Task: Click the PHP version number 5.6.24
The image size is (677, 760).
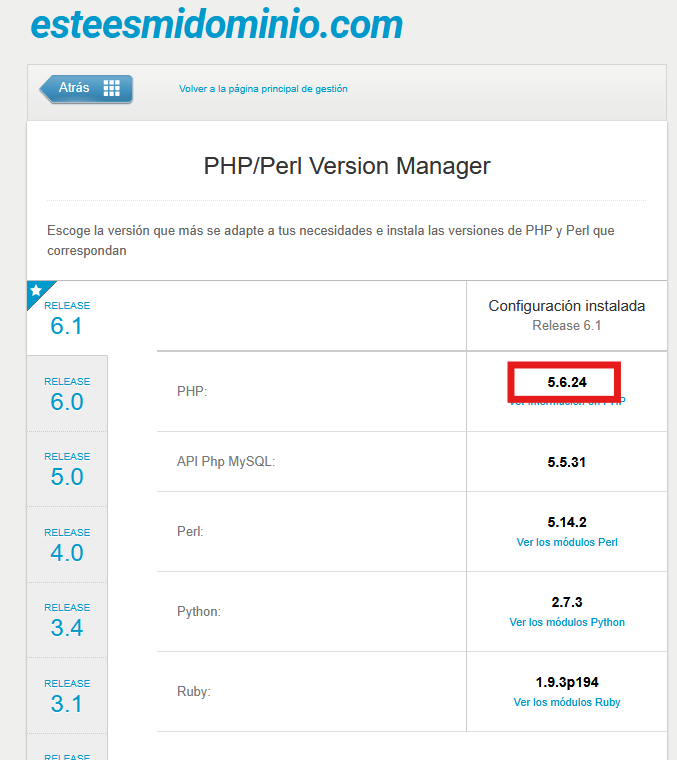Action: (x=567, y=382)
